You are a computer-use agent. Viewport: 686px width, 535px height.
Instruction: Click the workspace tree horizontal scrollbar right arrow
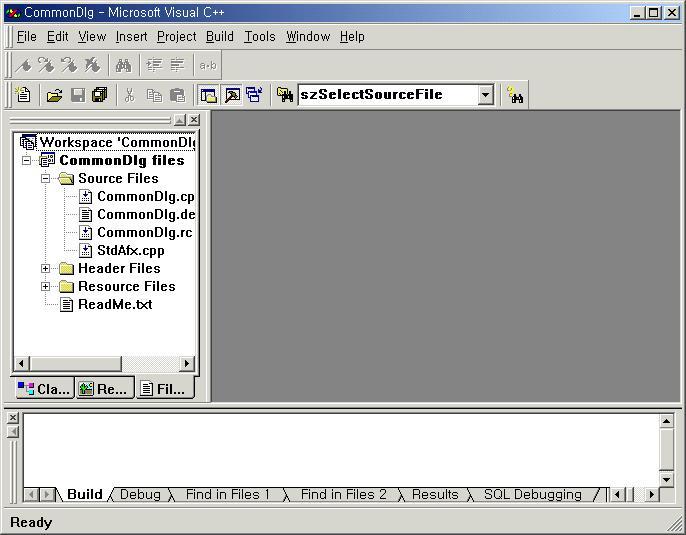[187, 363]
